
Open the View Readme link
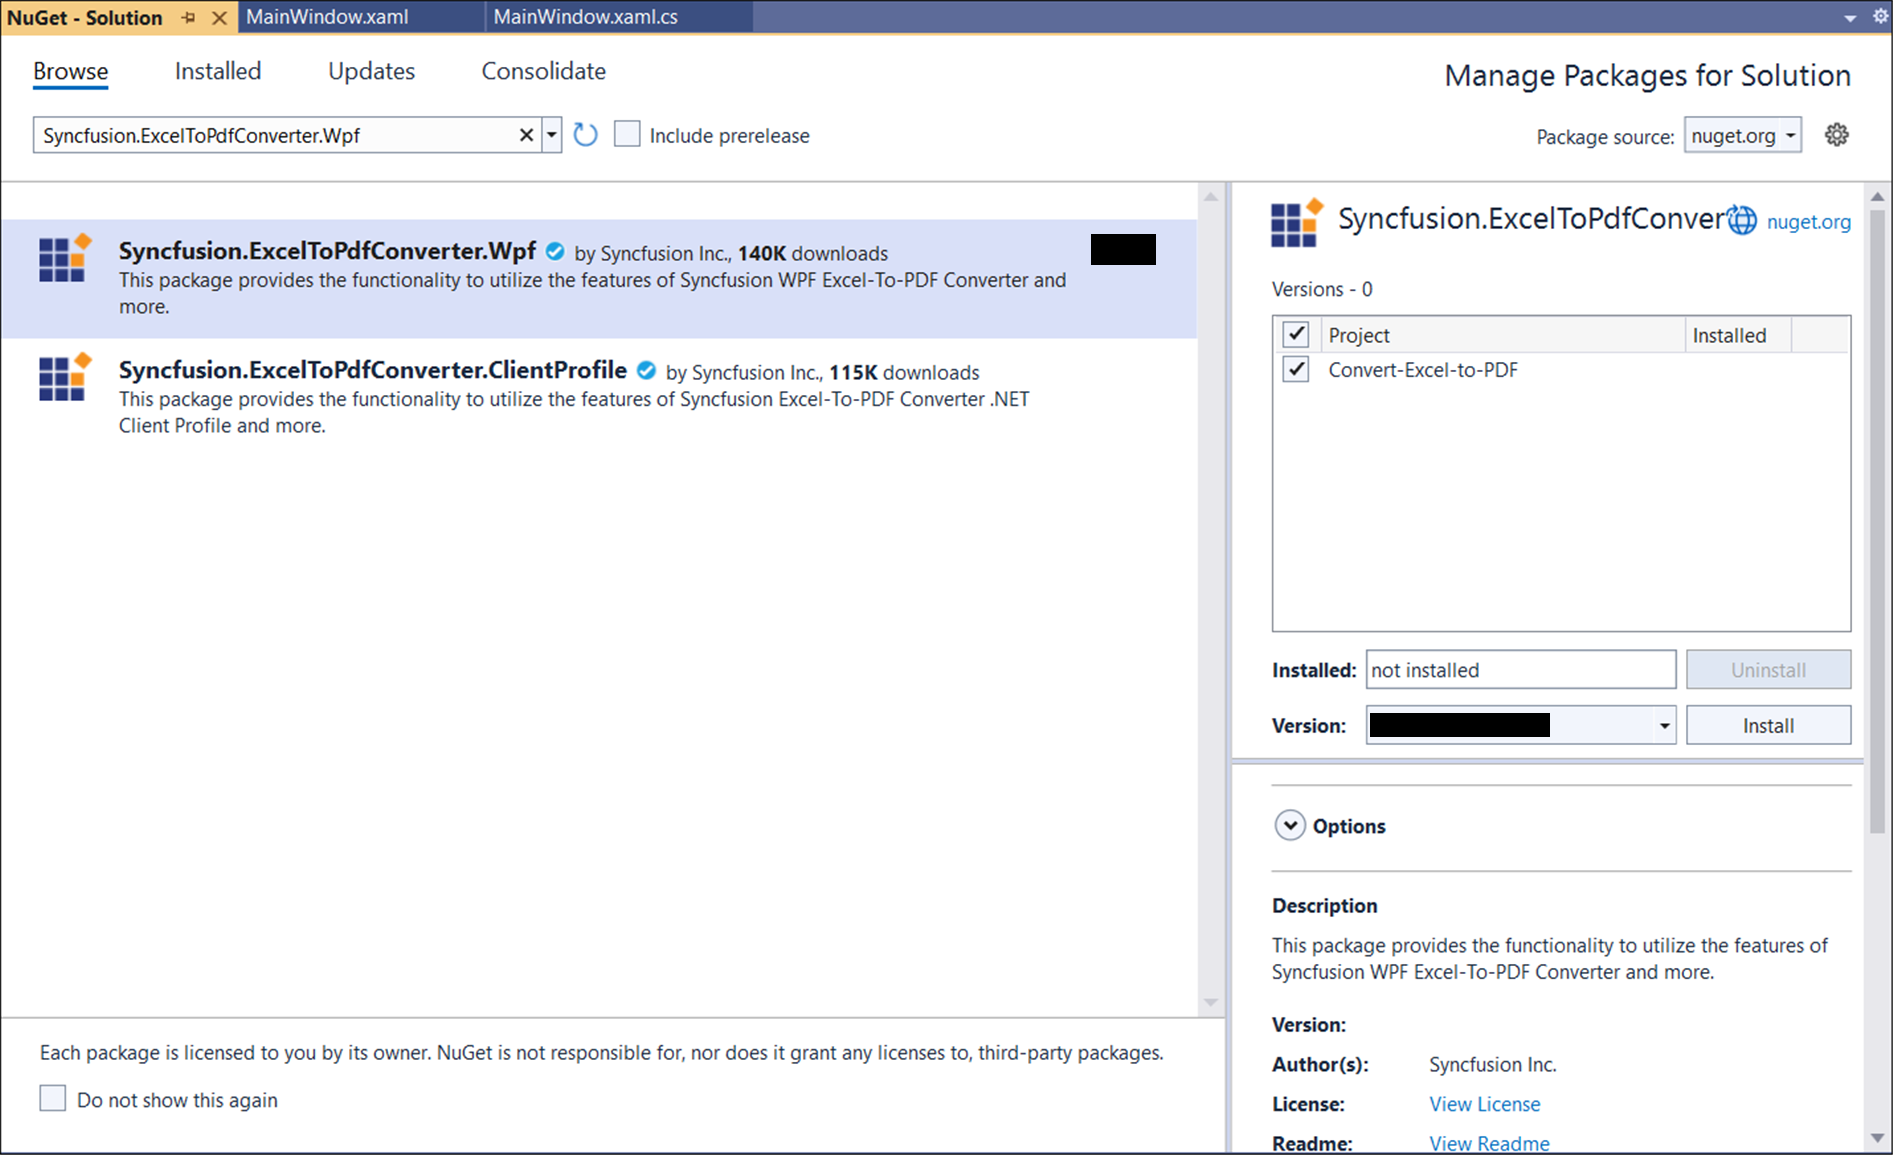[x=1489, y=1143]
